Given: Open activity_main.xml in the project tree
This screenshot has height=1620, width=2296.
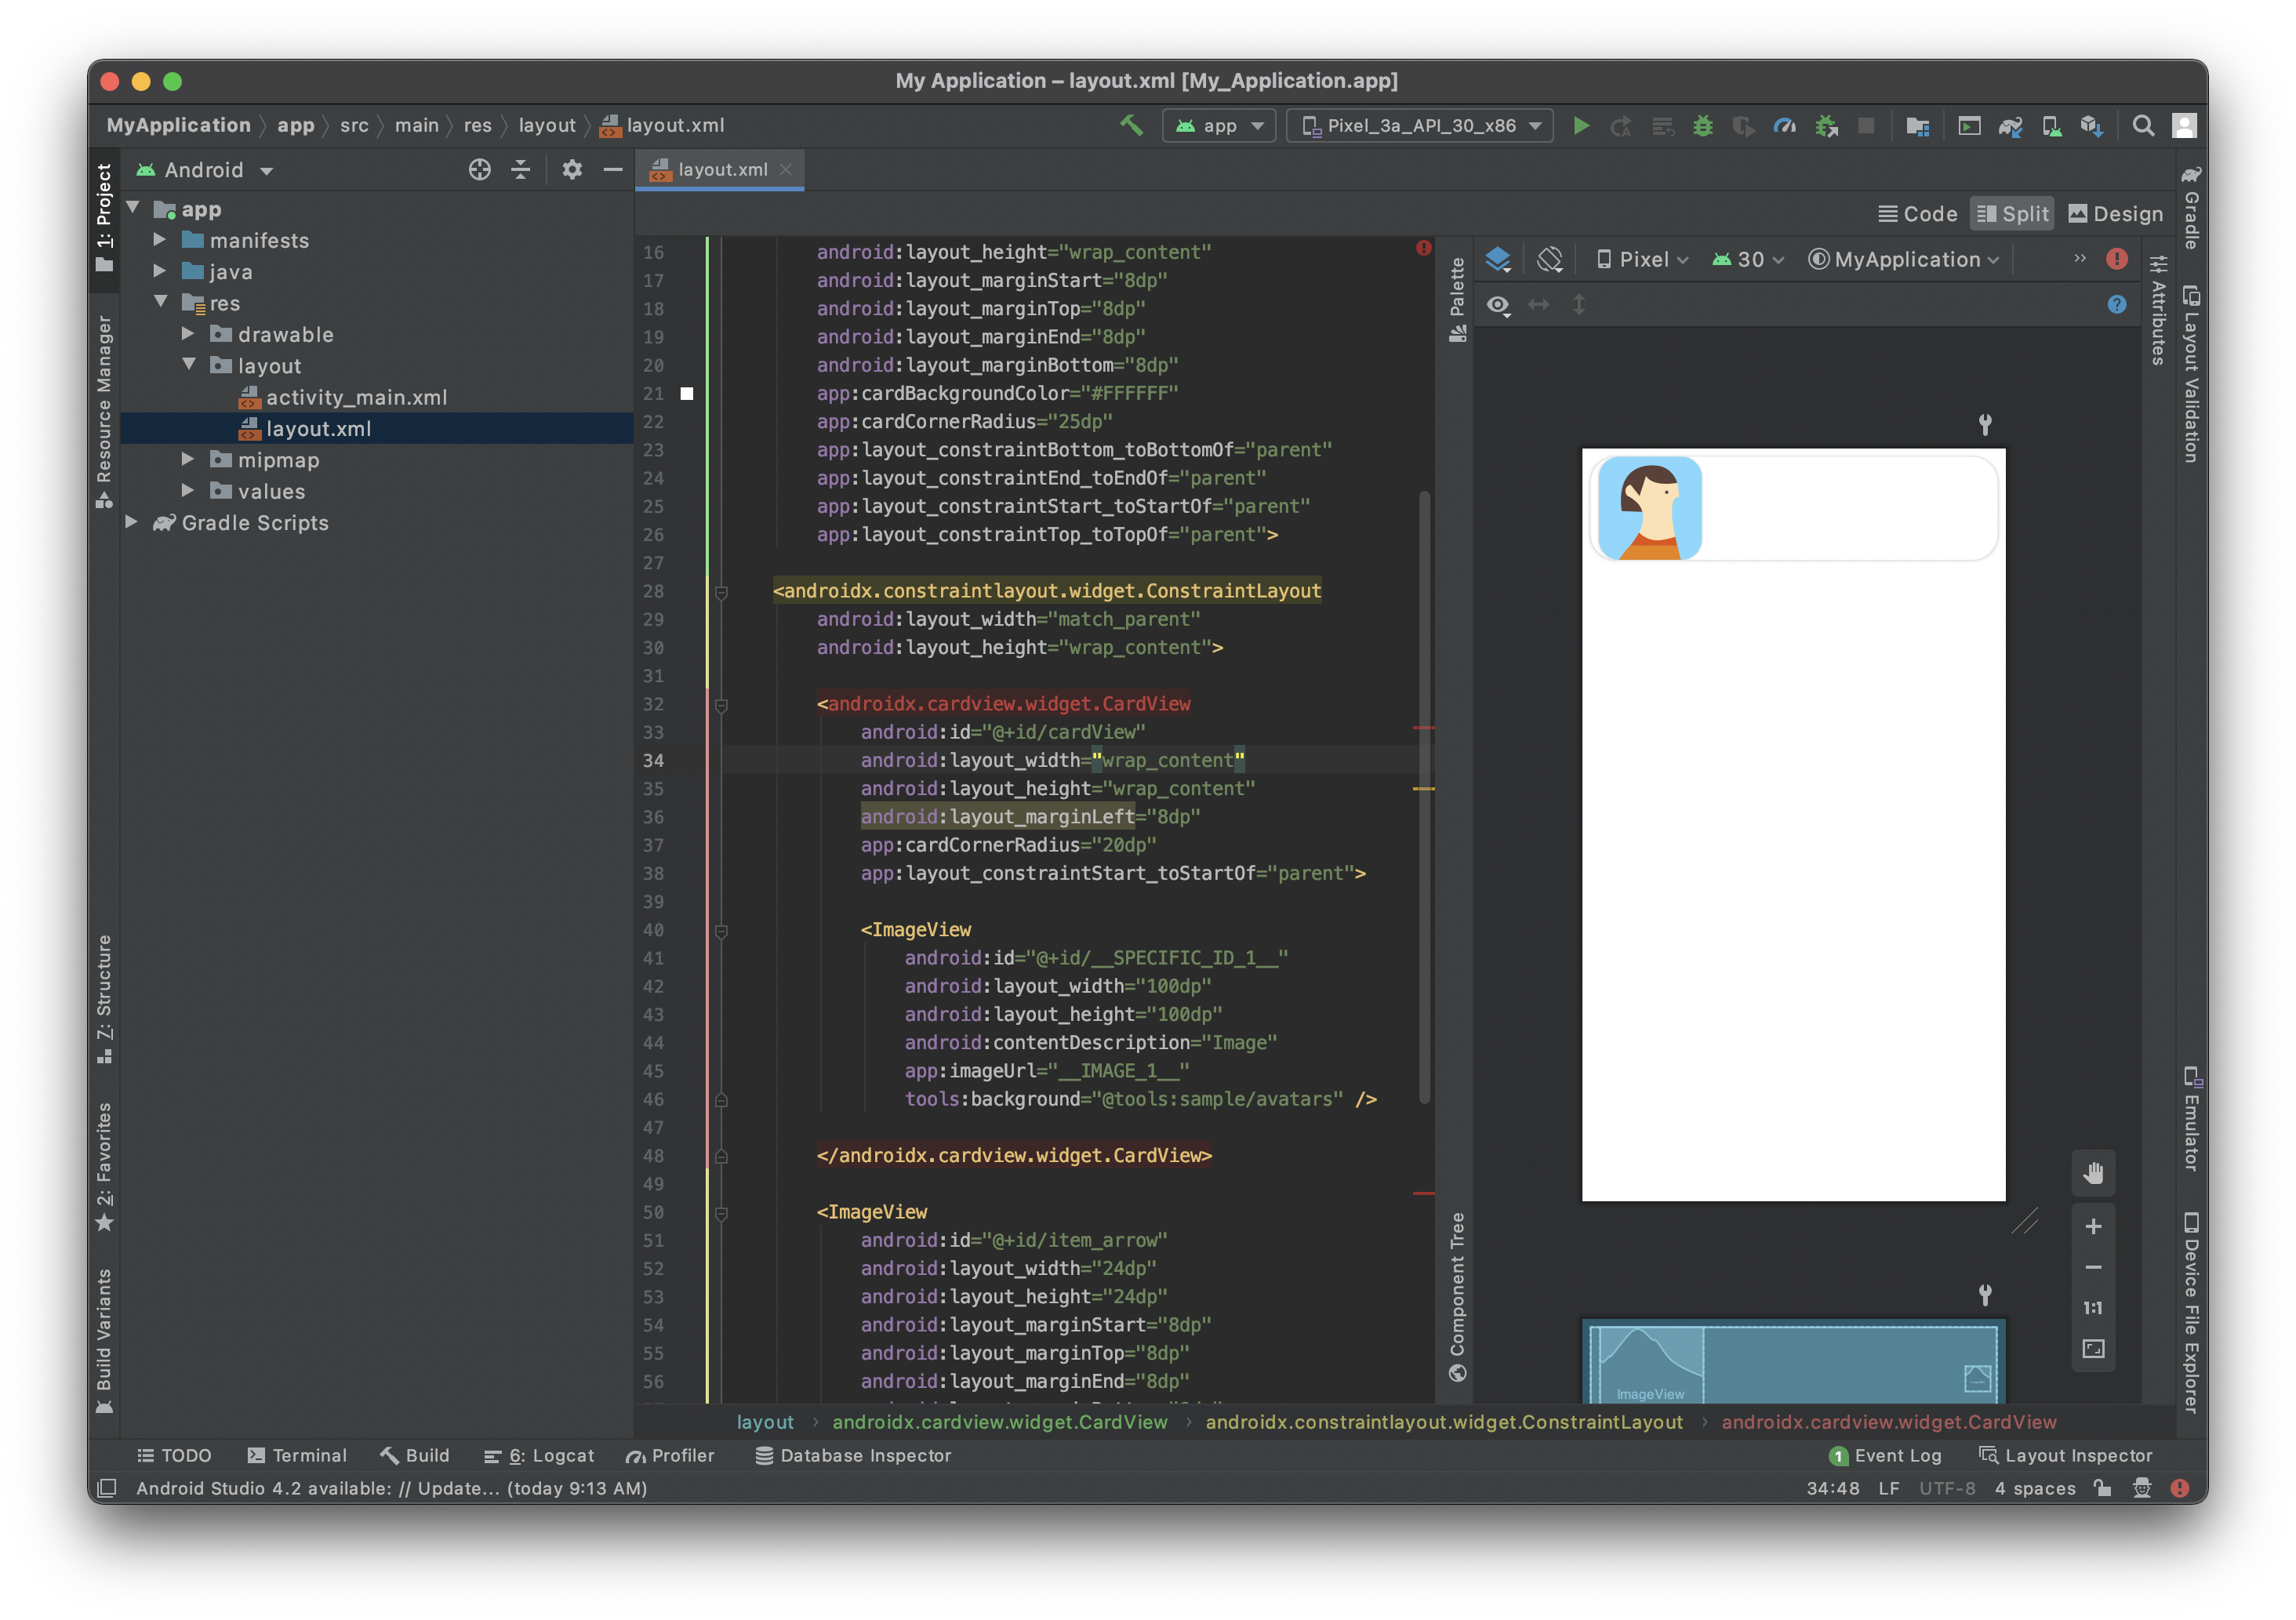Looking at the screenshot, I should pos(356,397).
